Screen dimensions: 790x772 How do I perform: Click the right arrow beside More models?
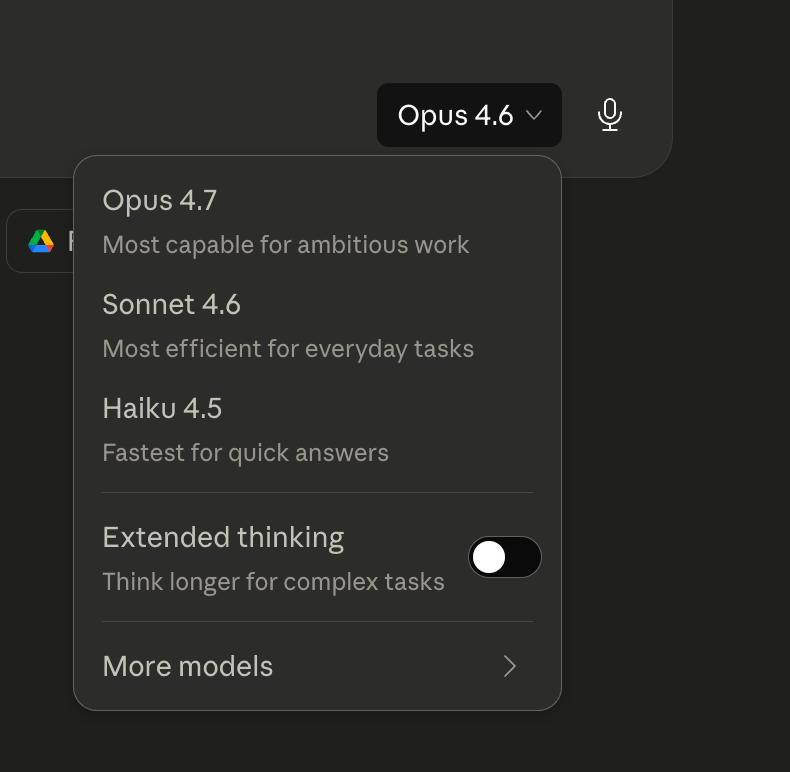[510, 666]
